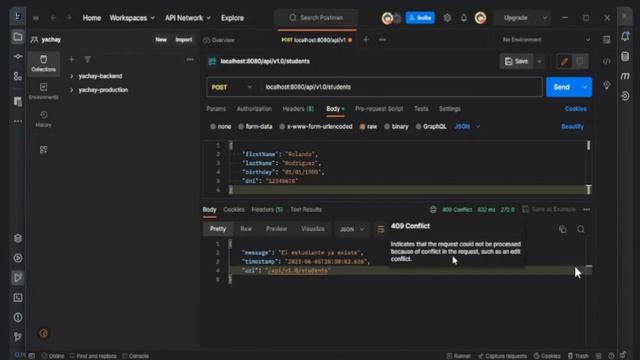Open the Upgrade dropdown arrow
Screen dimensions: 640x360
click(544, 18)
